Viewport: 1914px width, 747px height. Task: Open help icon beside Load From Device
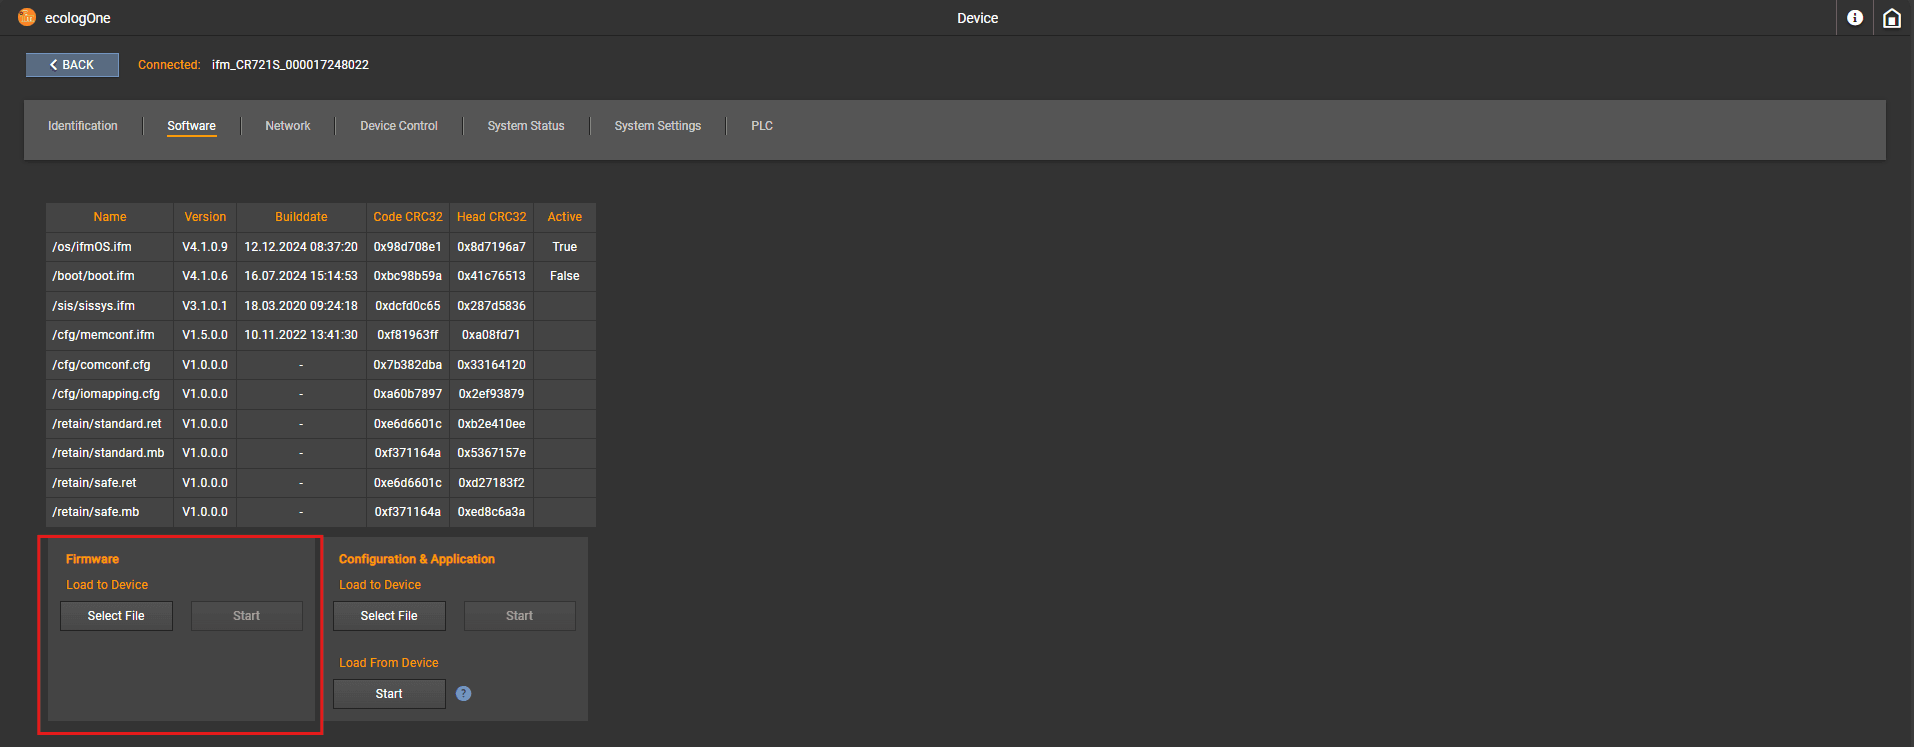(x=463, y=694)
